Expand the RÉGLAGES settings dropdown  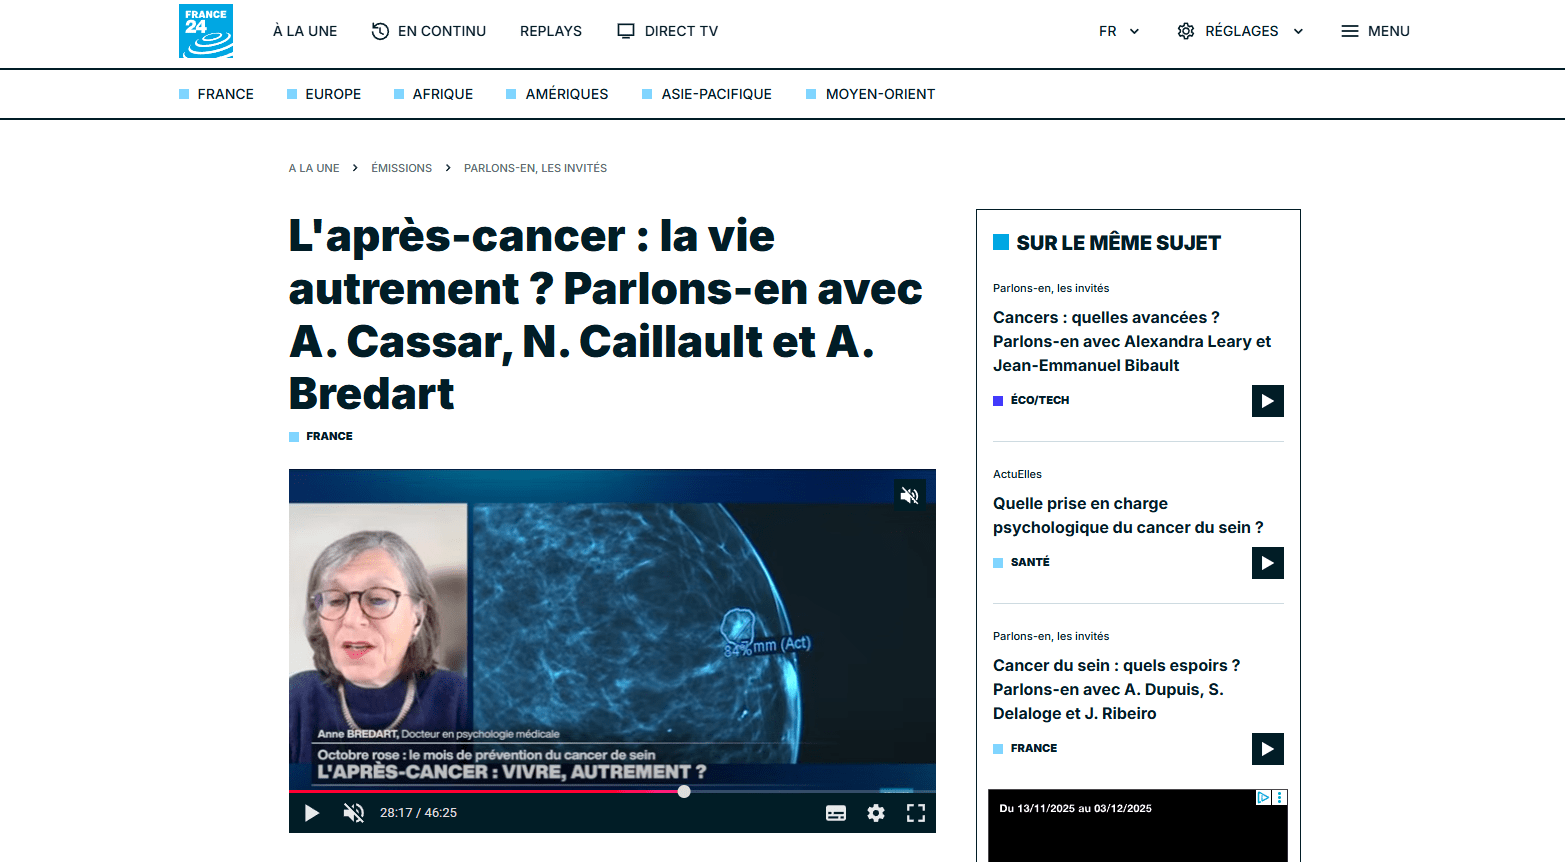(x=1240, y=31)
